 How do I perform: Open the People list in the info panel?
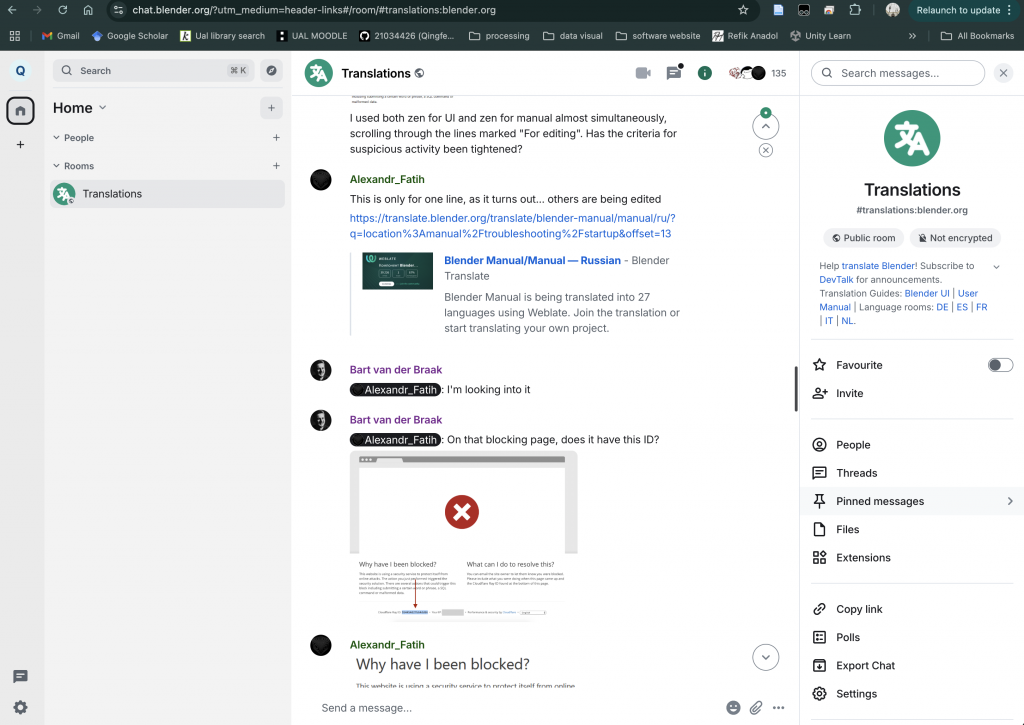(912, 445)
